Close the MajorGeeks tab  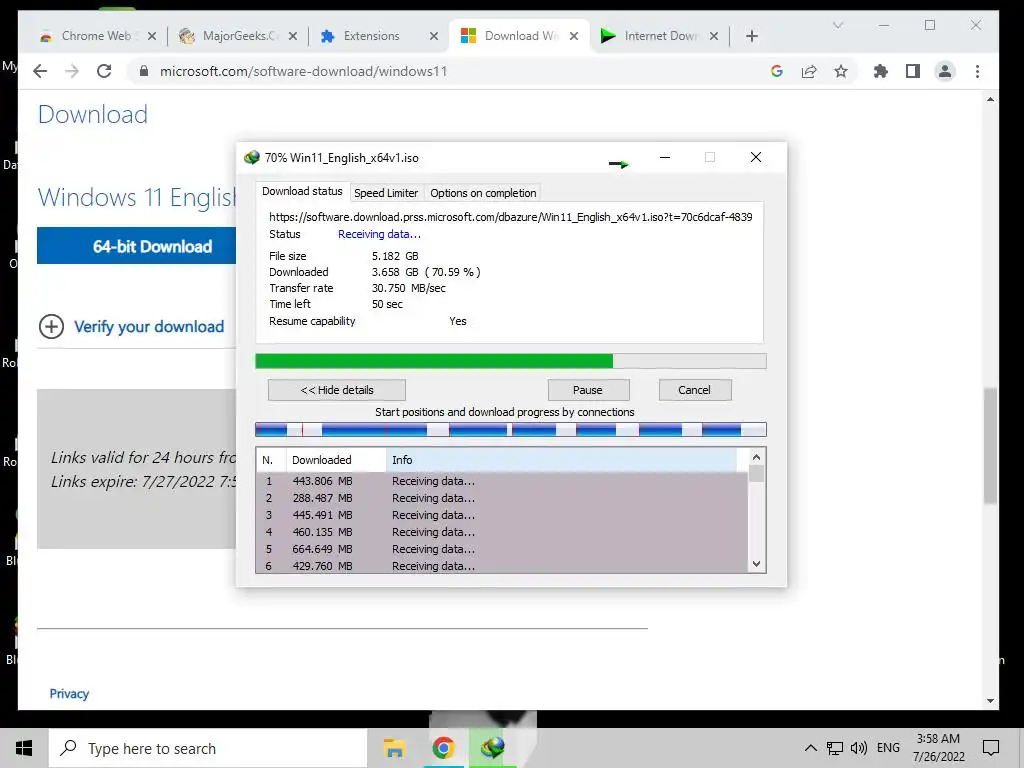[x=293, y=36]
